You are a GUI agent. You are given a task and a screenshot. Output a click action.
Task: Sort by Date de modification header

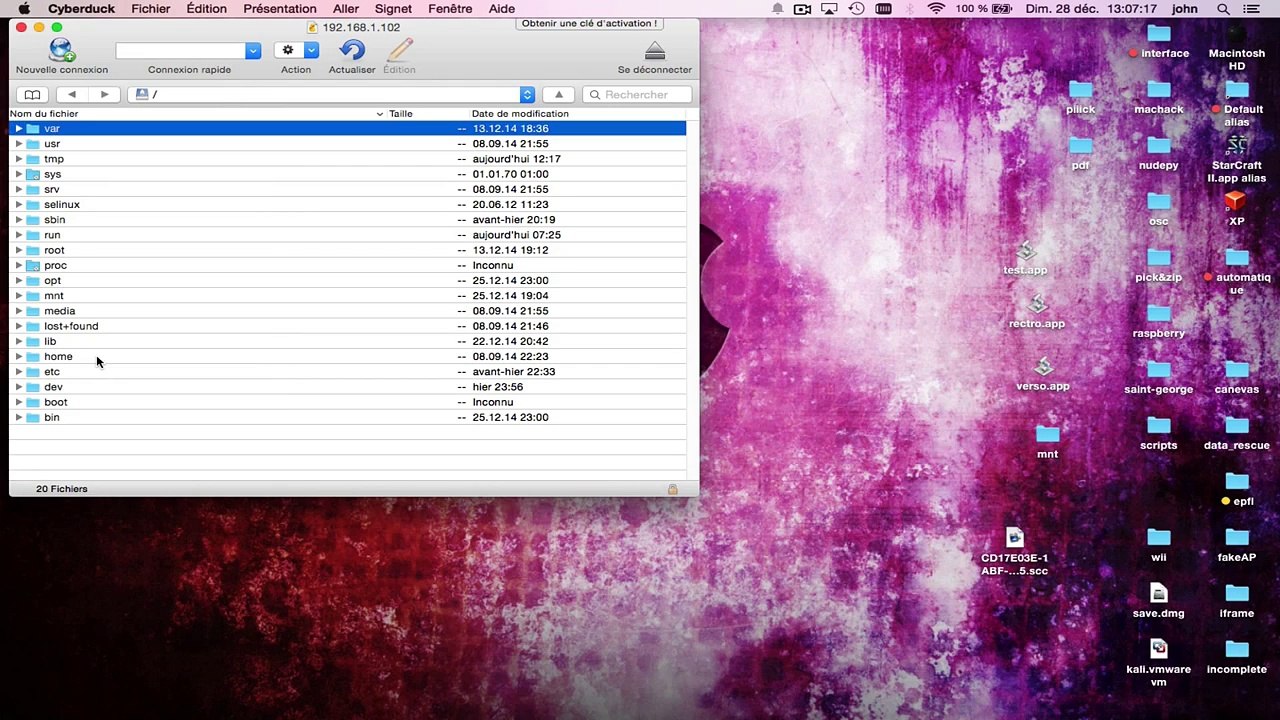[577, 114]
